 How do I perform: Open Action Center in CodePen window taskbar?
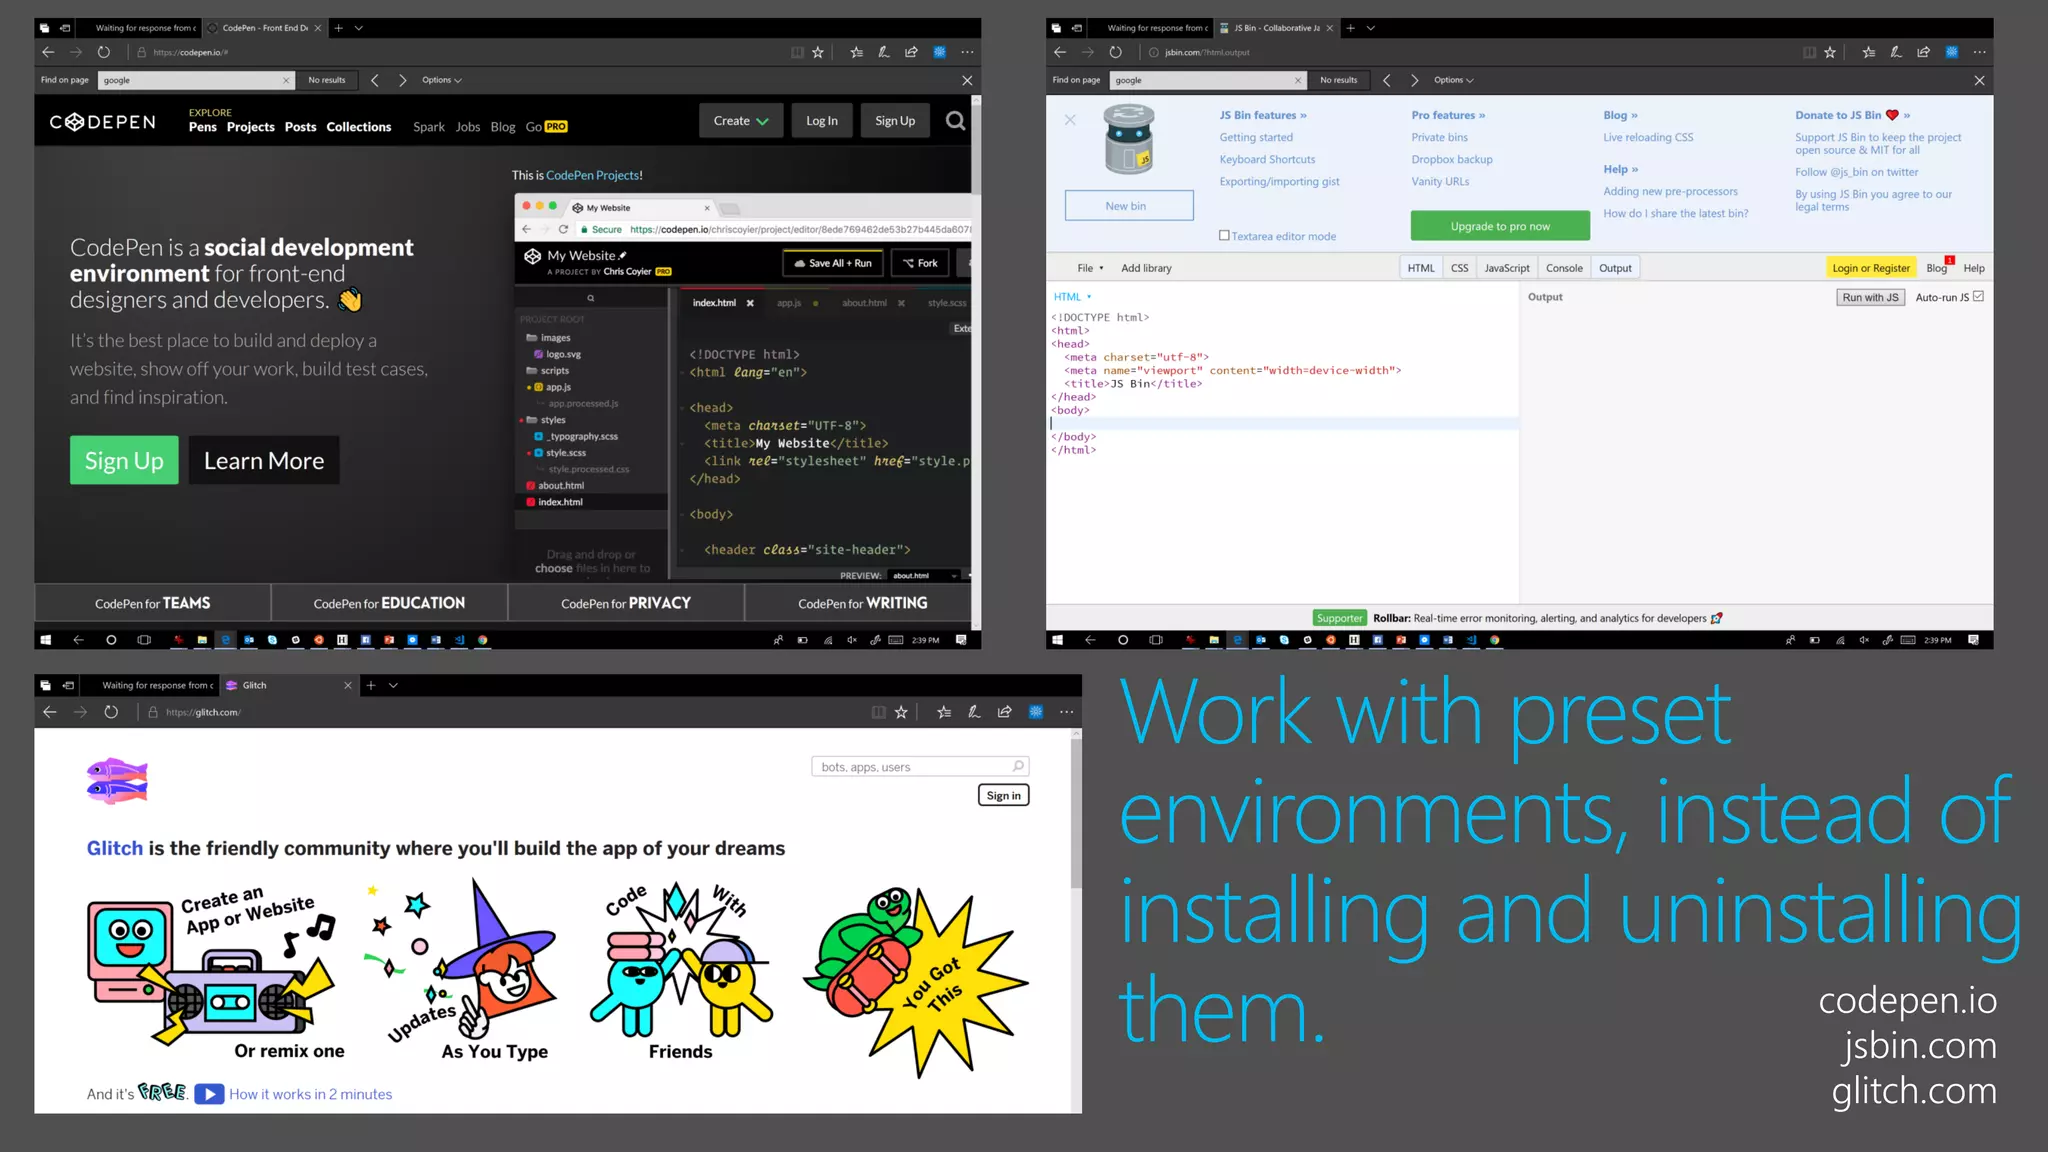(x=961, y=640)
